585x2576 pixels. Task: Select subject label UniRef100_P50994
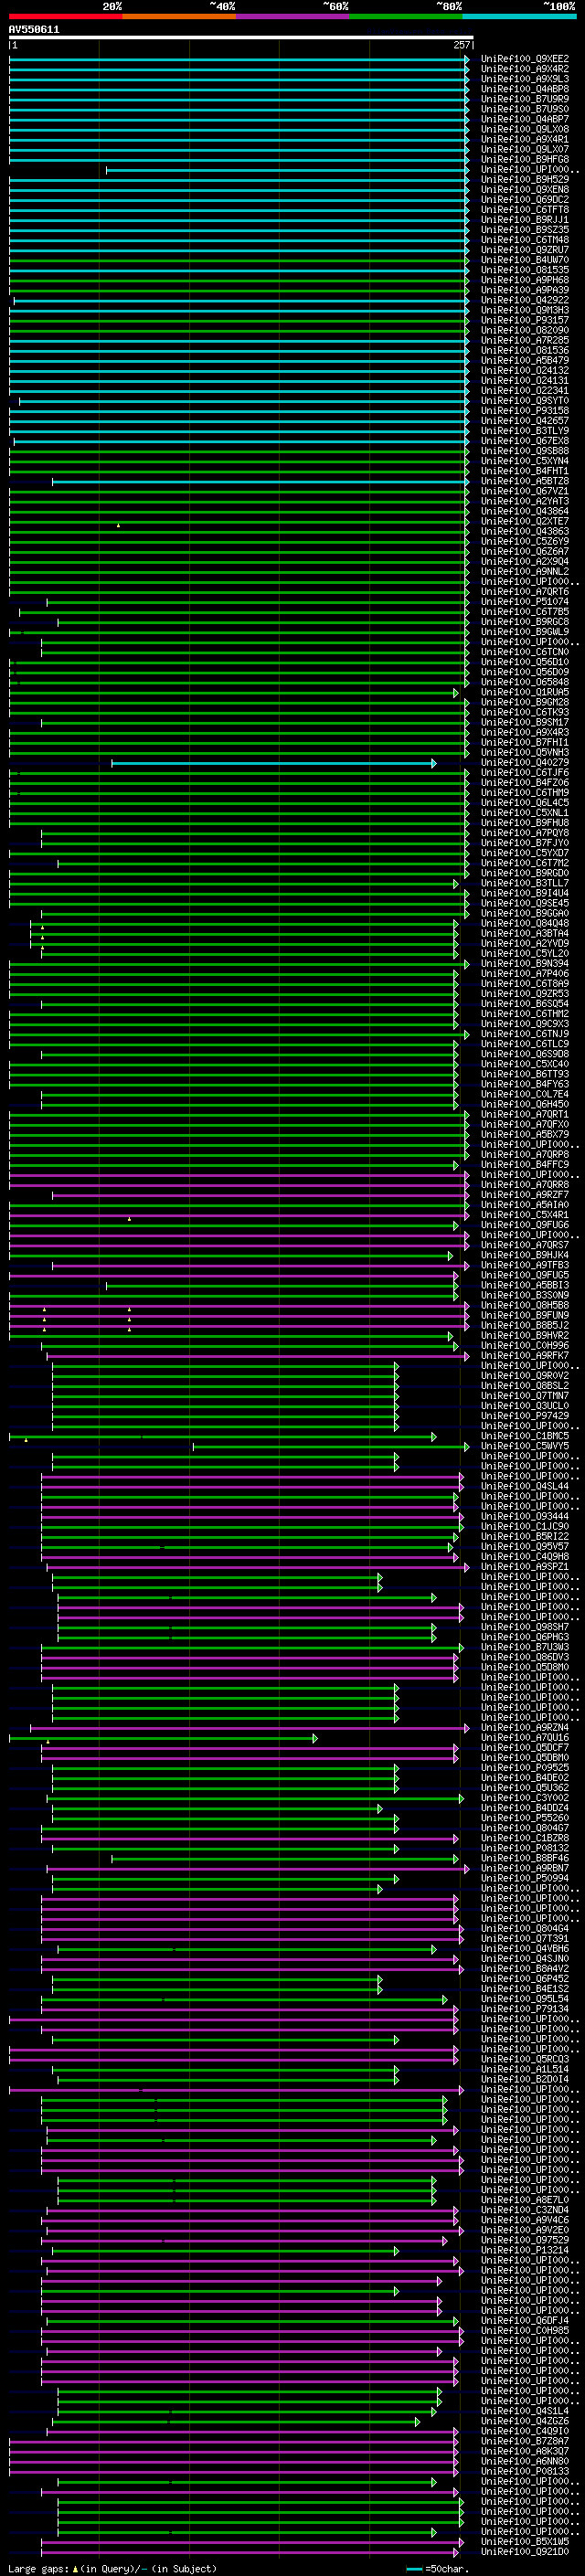pos(525,1878)
